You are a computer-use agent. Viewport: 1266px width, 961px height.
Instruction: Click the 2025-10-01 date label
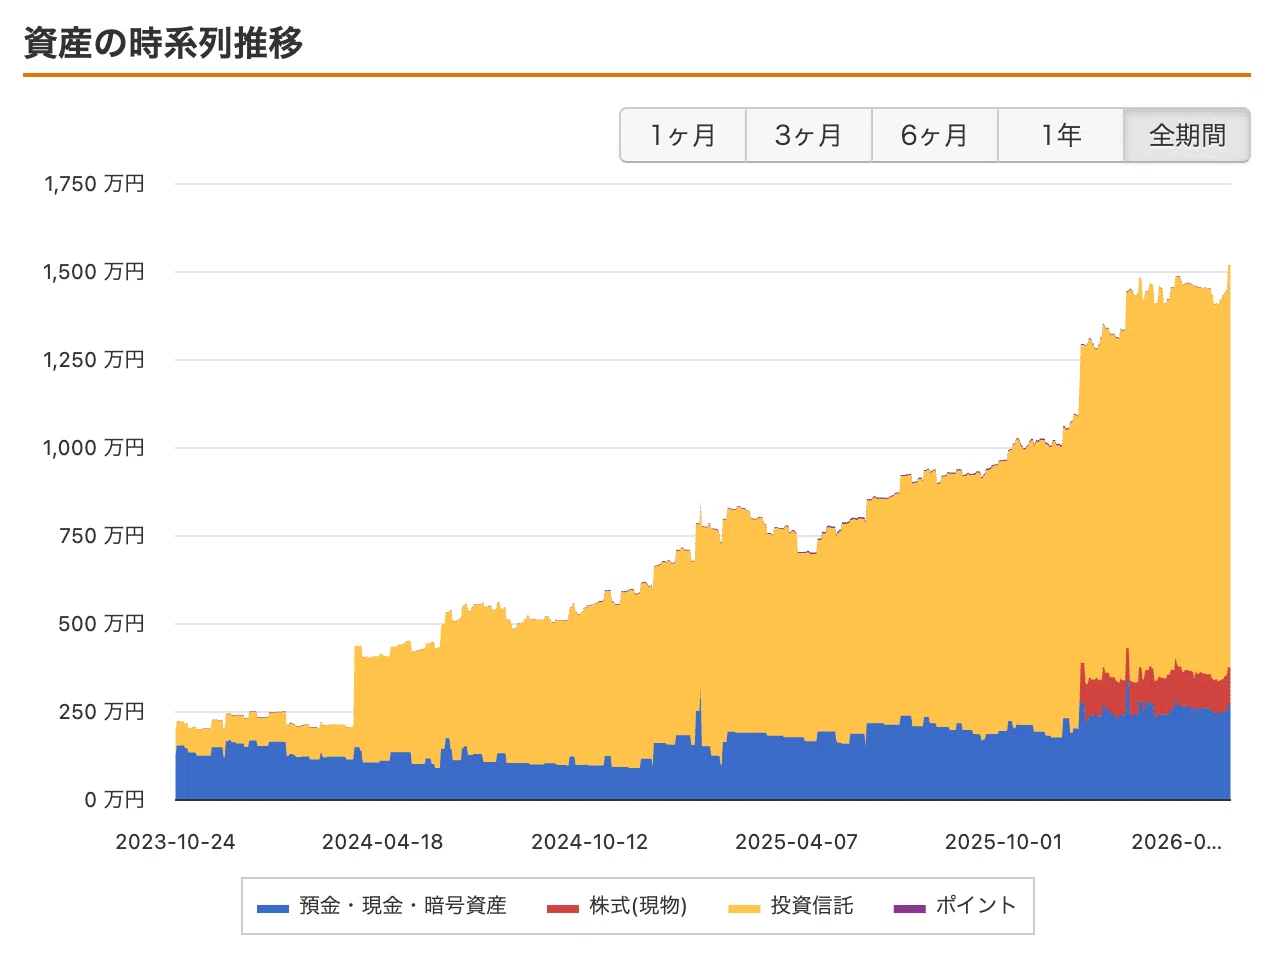tap(1003, 842)
